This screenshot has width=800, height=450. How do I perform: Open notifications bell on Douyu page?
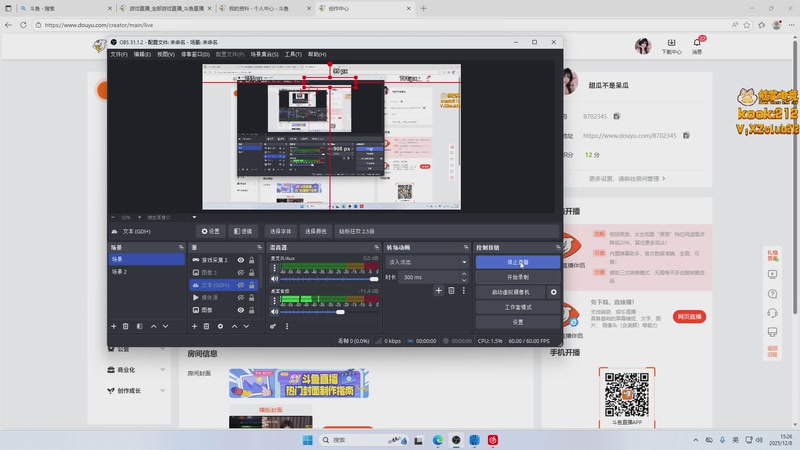pyautogui.click(x=697, y=42)
